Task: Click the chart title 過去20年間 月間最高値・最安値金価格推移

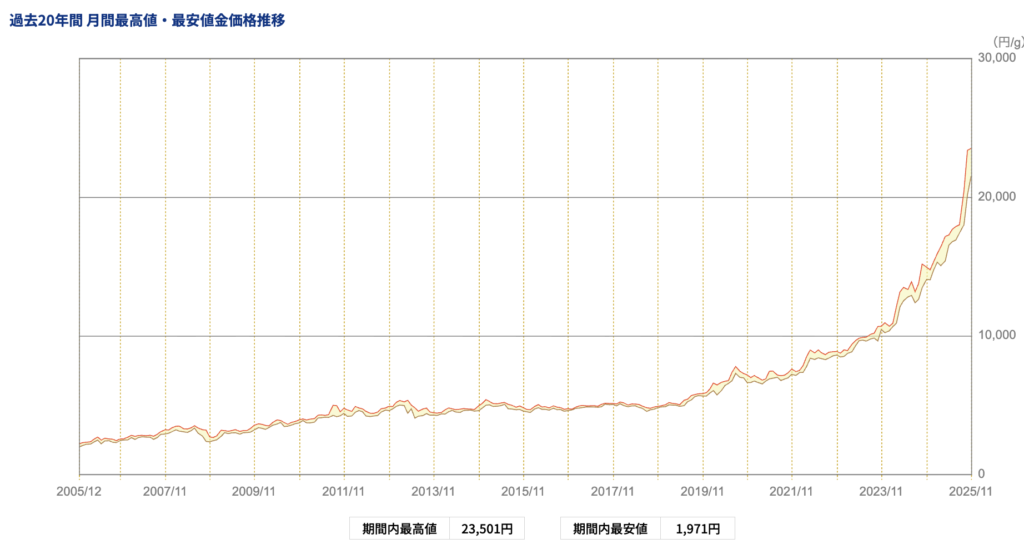Action: (147, 20)
